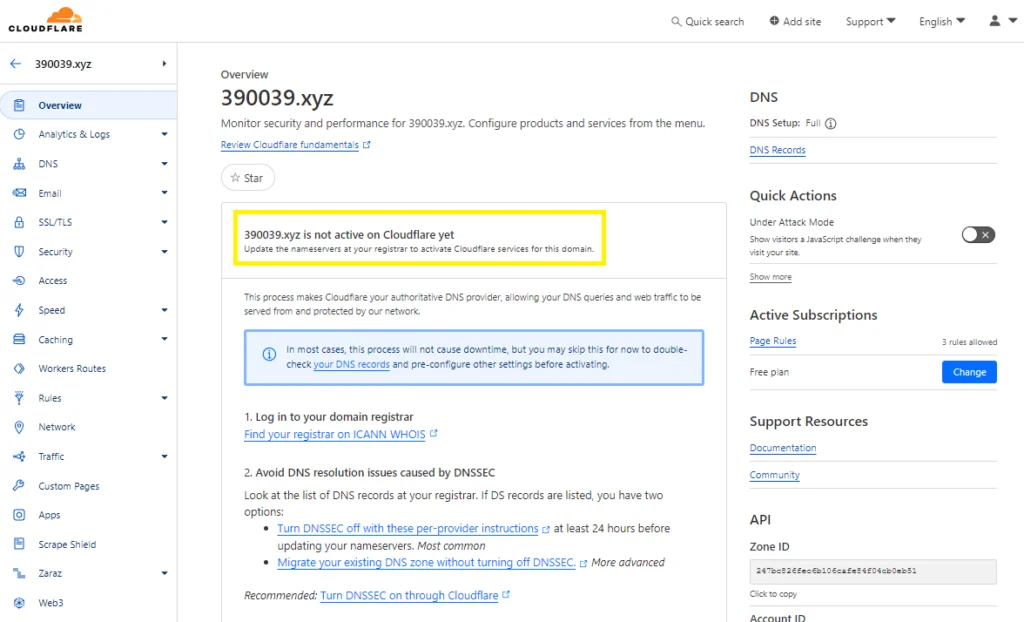
Task: Open the Documentation link
Action: (x=783, y=448)
